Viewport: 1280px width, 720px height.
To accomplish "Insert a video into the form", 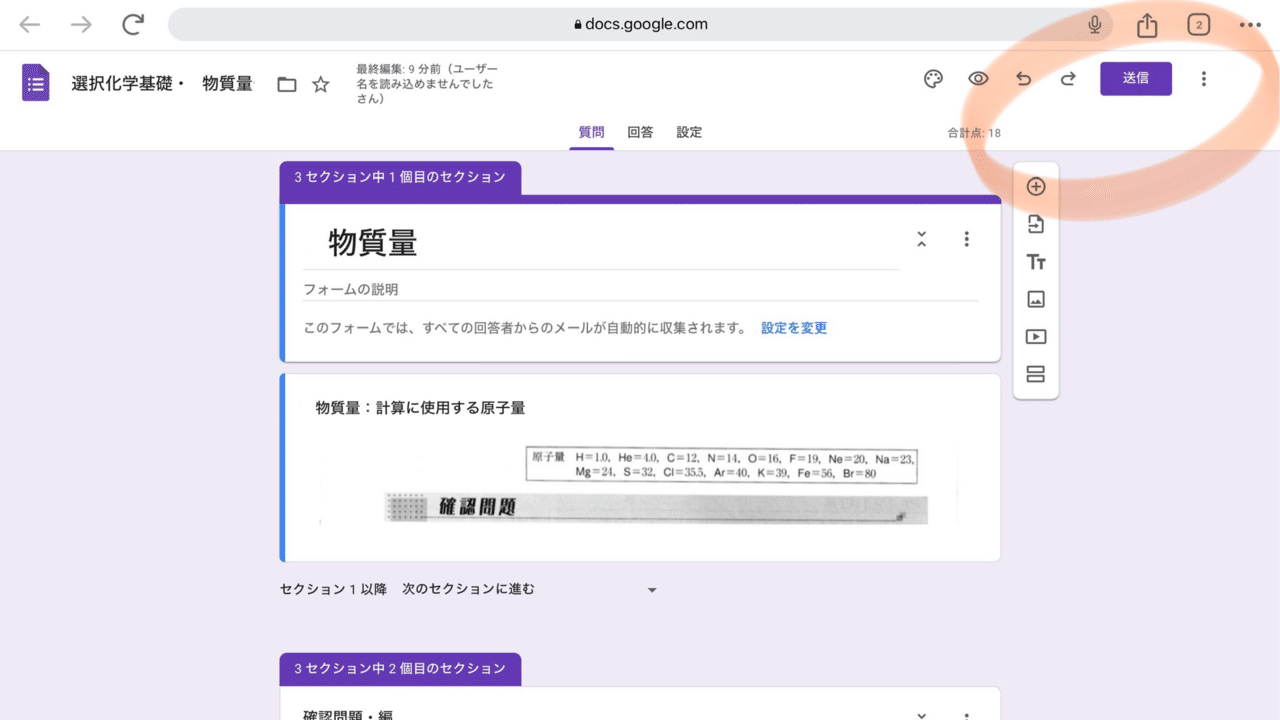I will pyautogui.click(x=1035, y=337).
